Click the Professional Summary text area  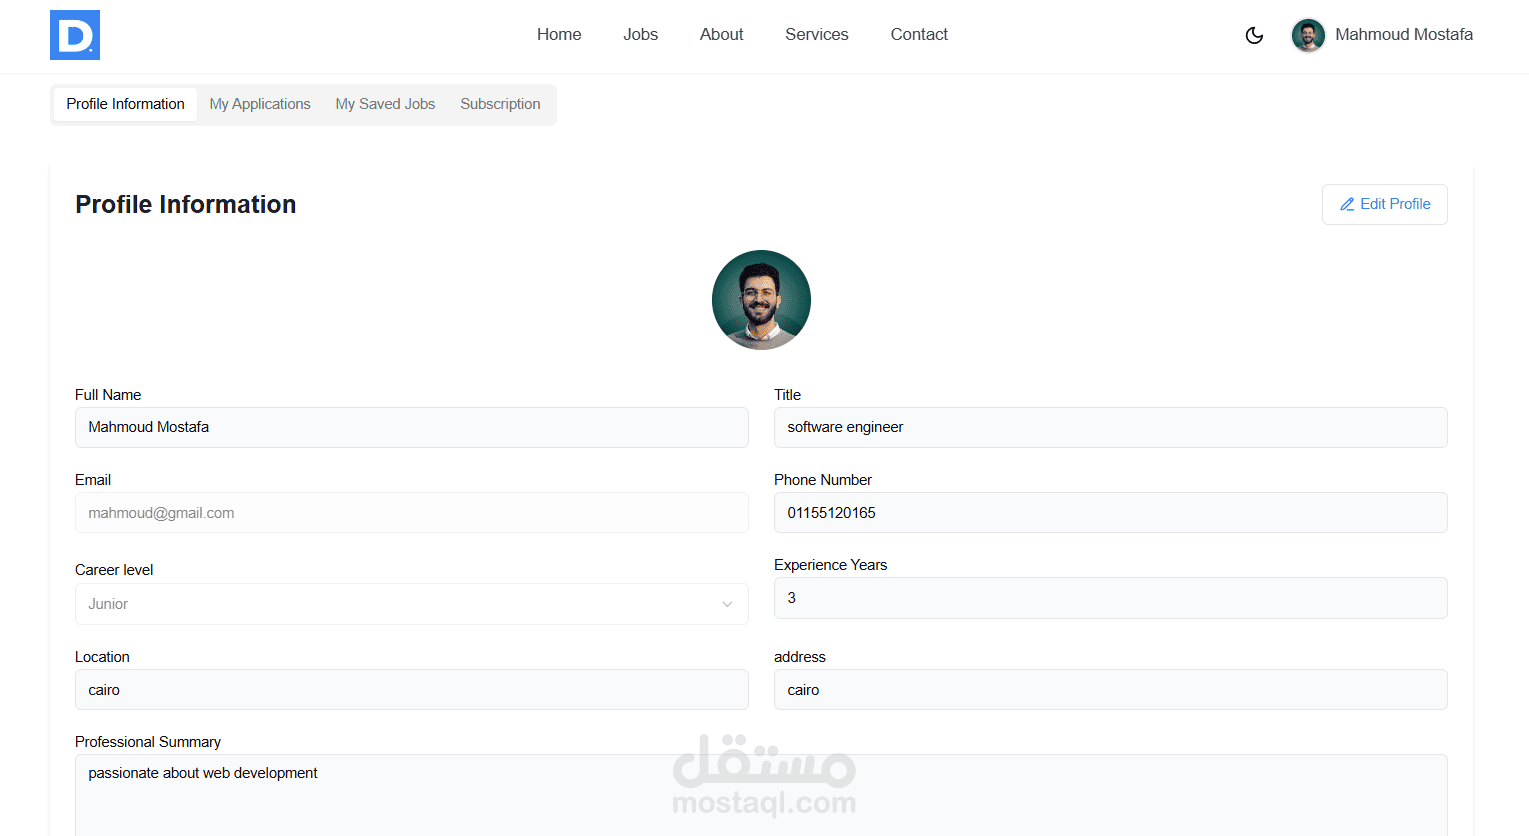(x=761, y=795)
